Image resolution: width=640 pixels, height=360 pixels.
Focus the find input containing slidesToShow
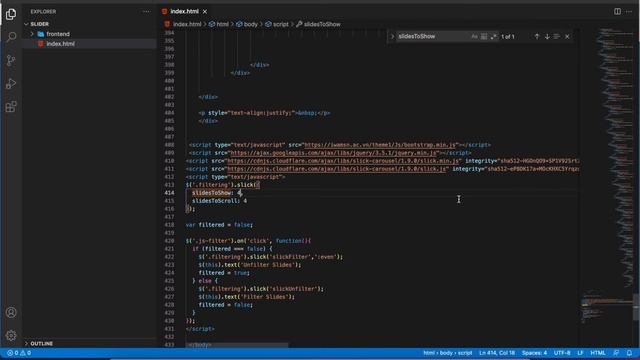[433, 36]
